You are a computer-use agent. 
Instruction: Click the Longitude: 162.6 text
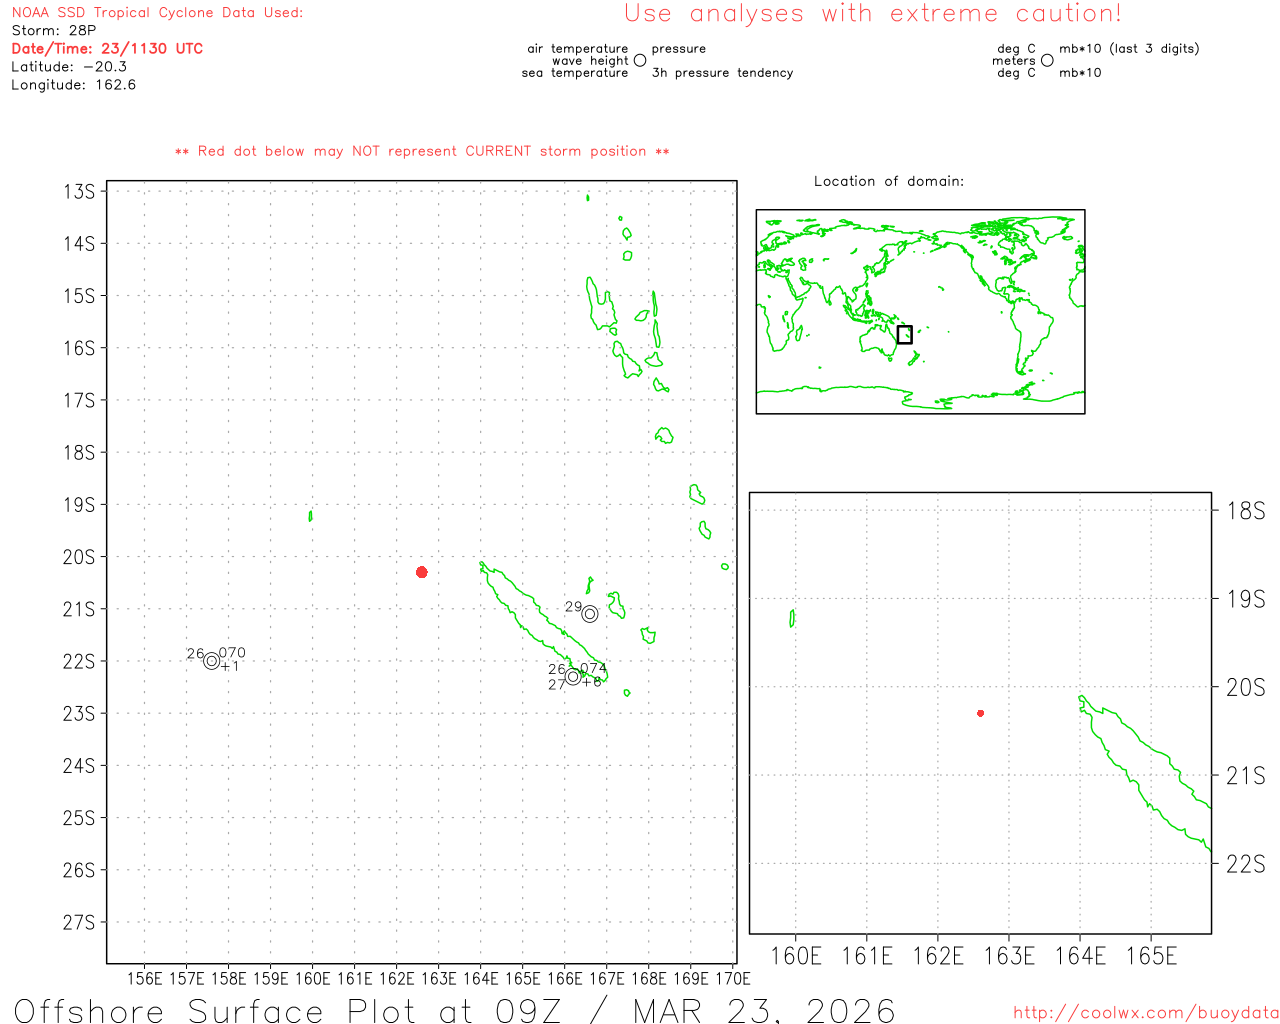[73, 85]
